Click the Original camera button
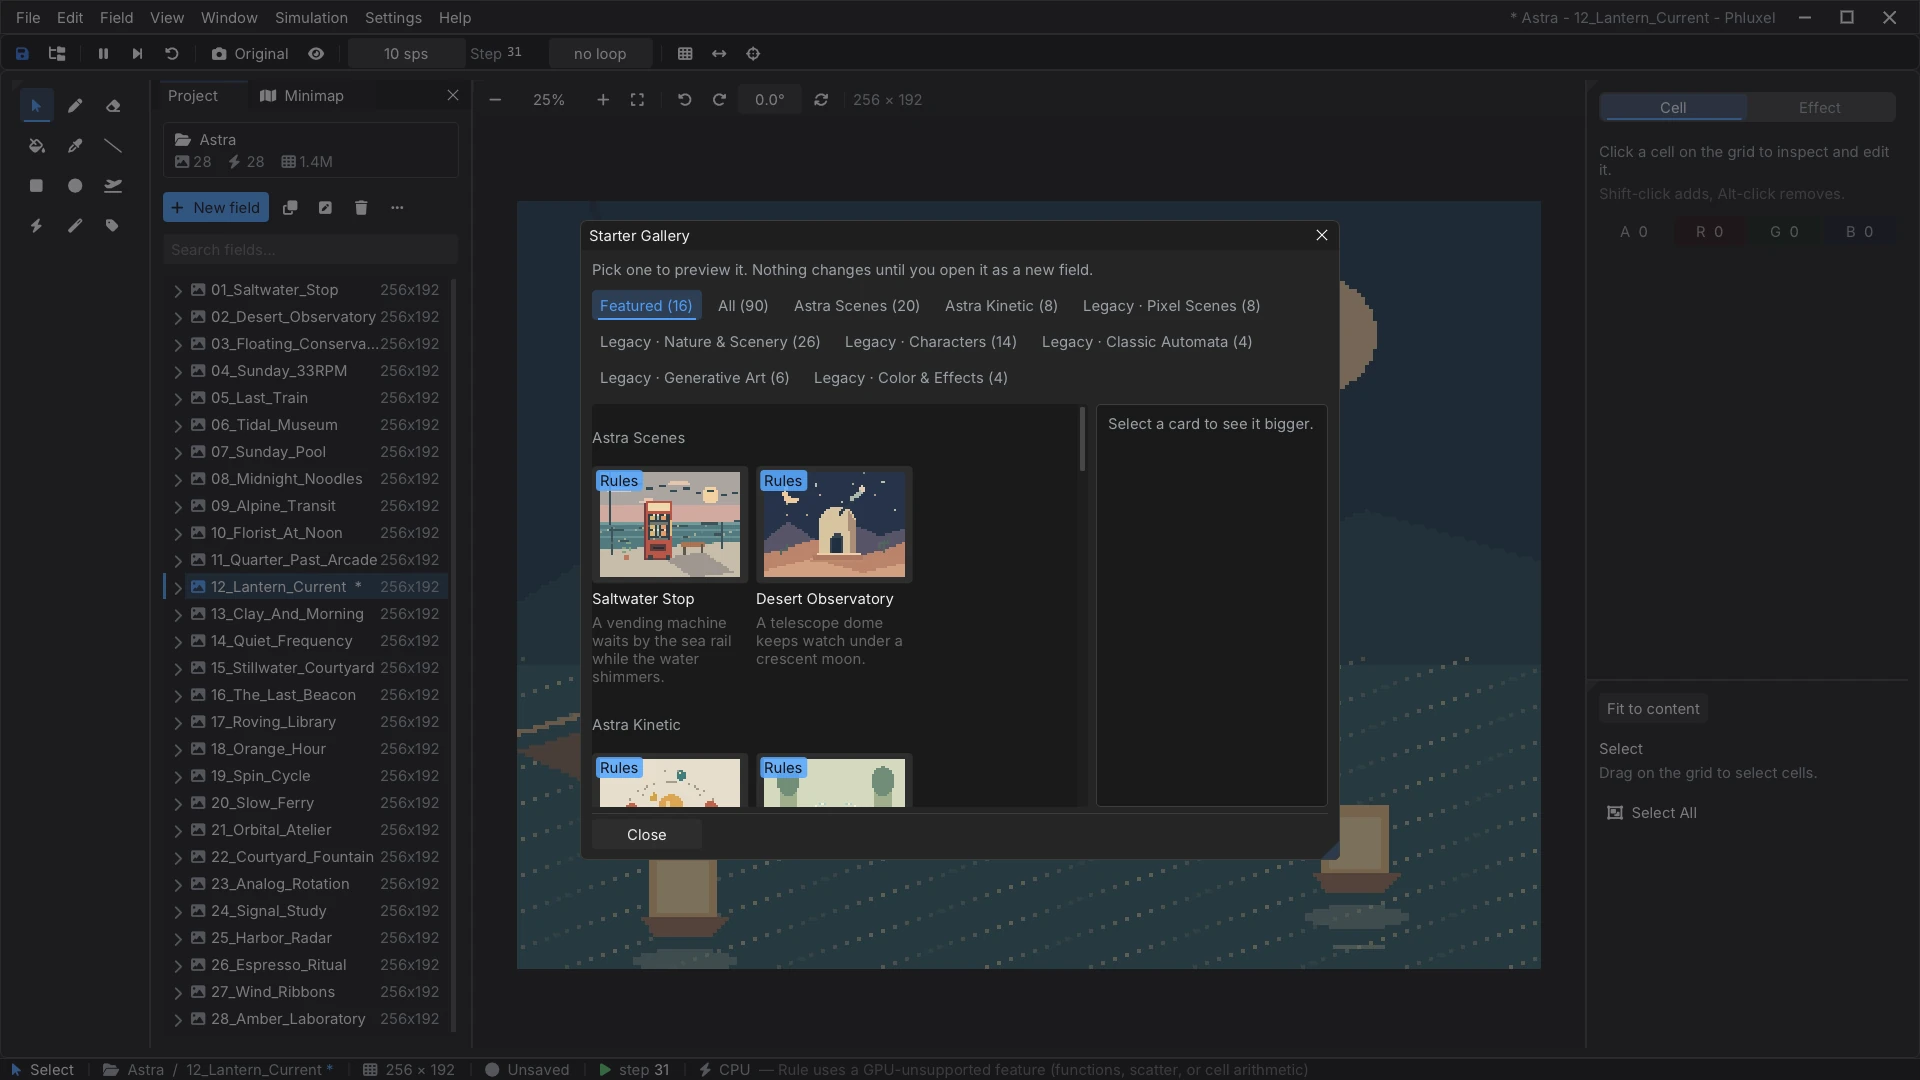The width and height of the screenshot is (1920, 1080). pos(250,54)
